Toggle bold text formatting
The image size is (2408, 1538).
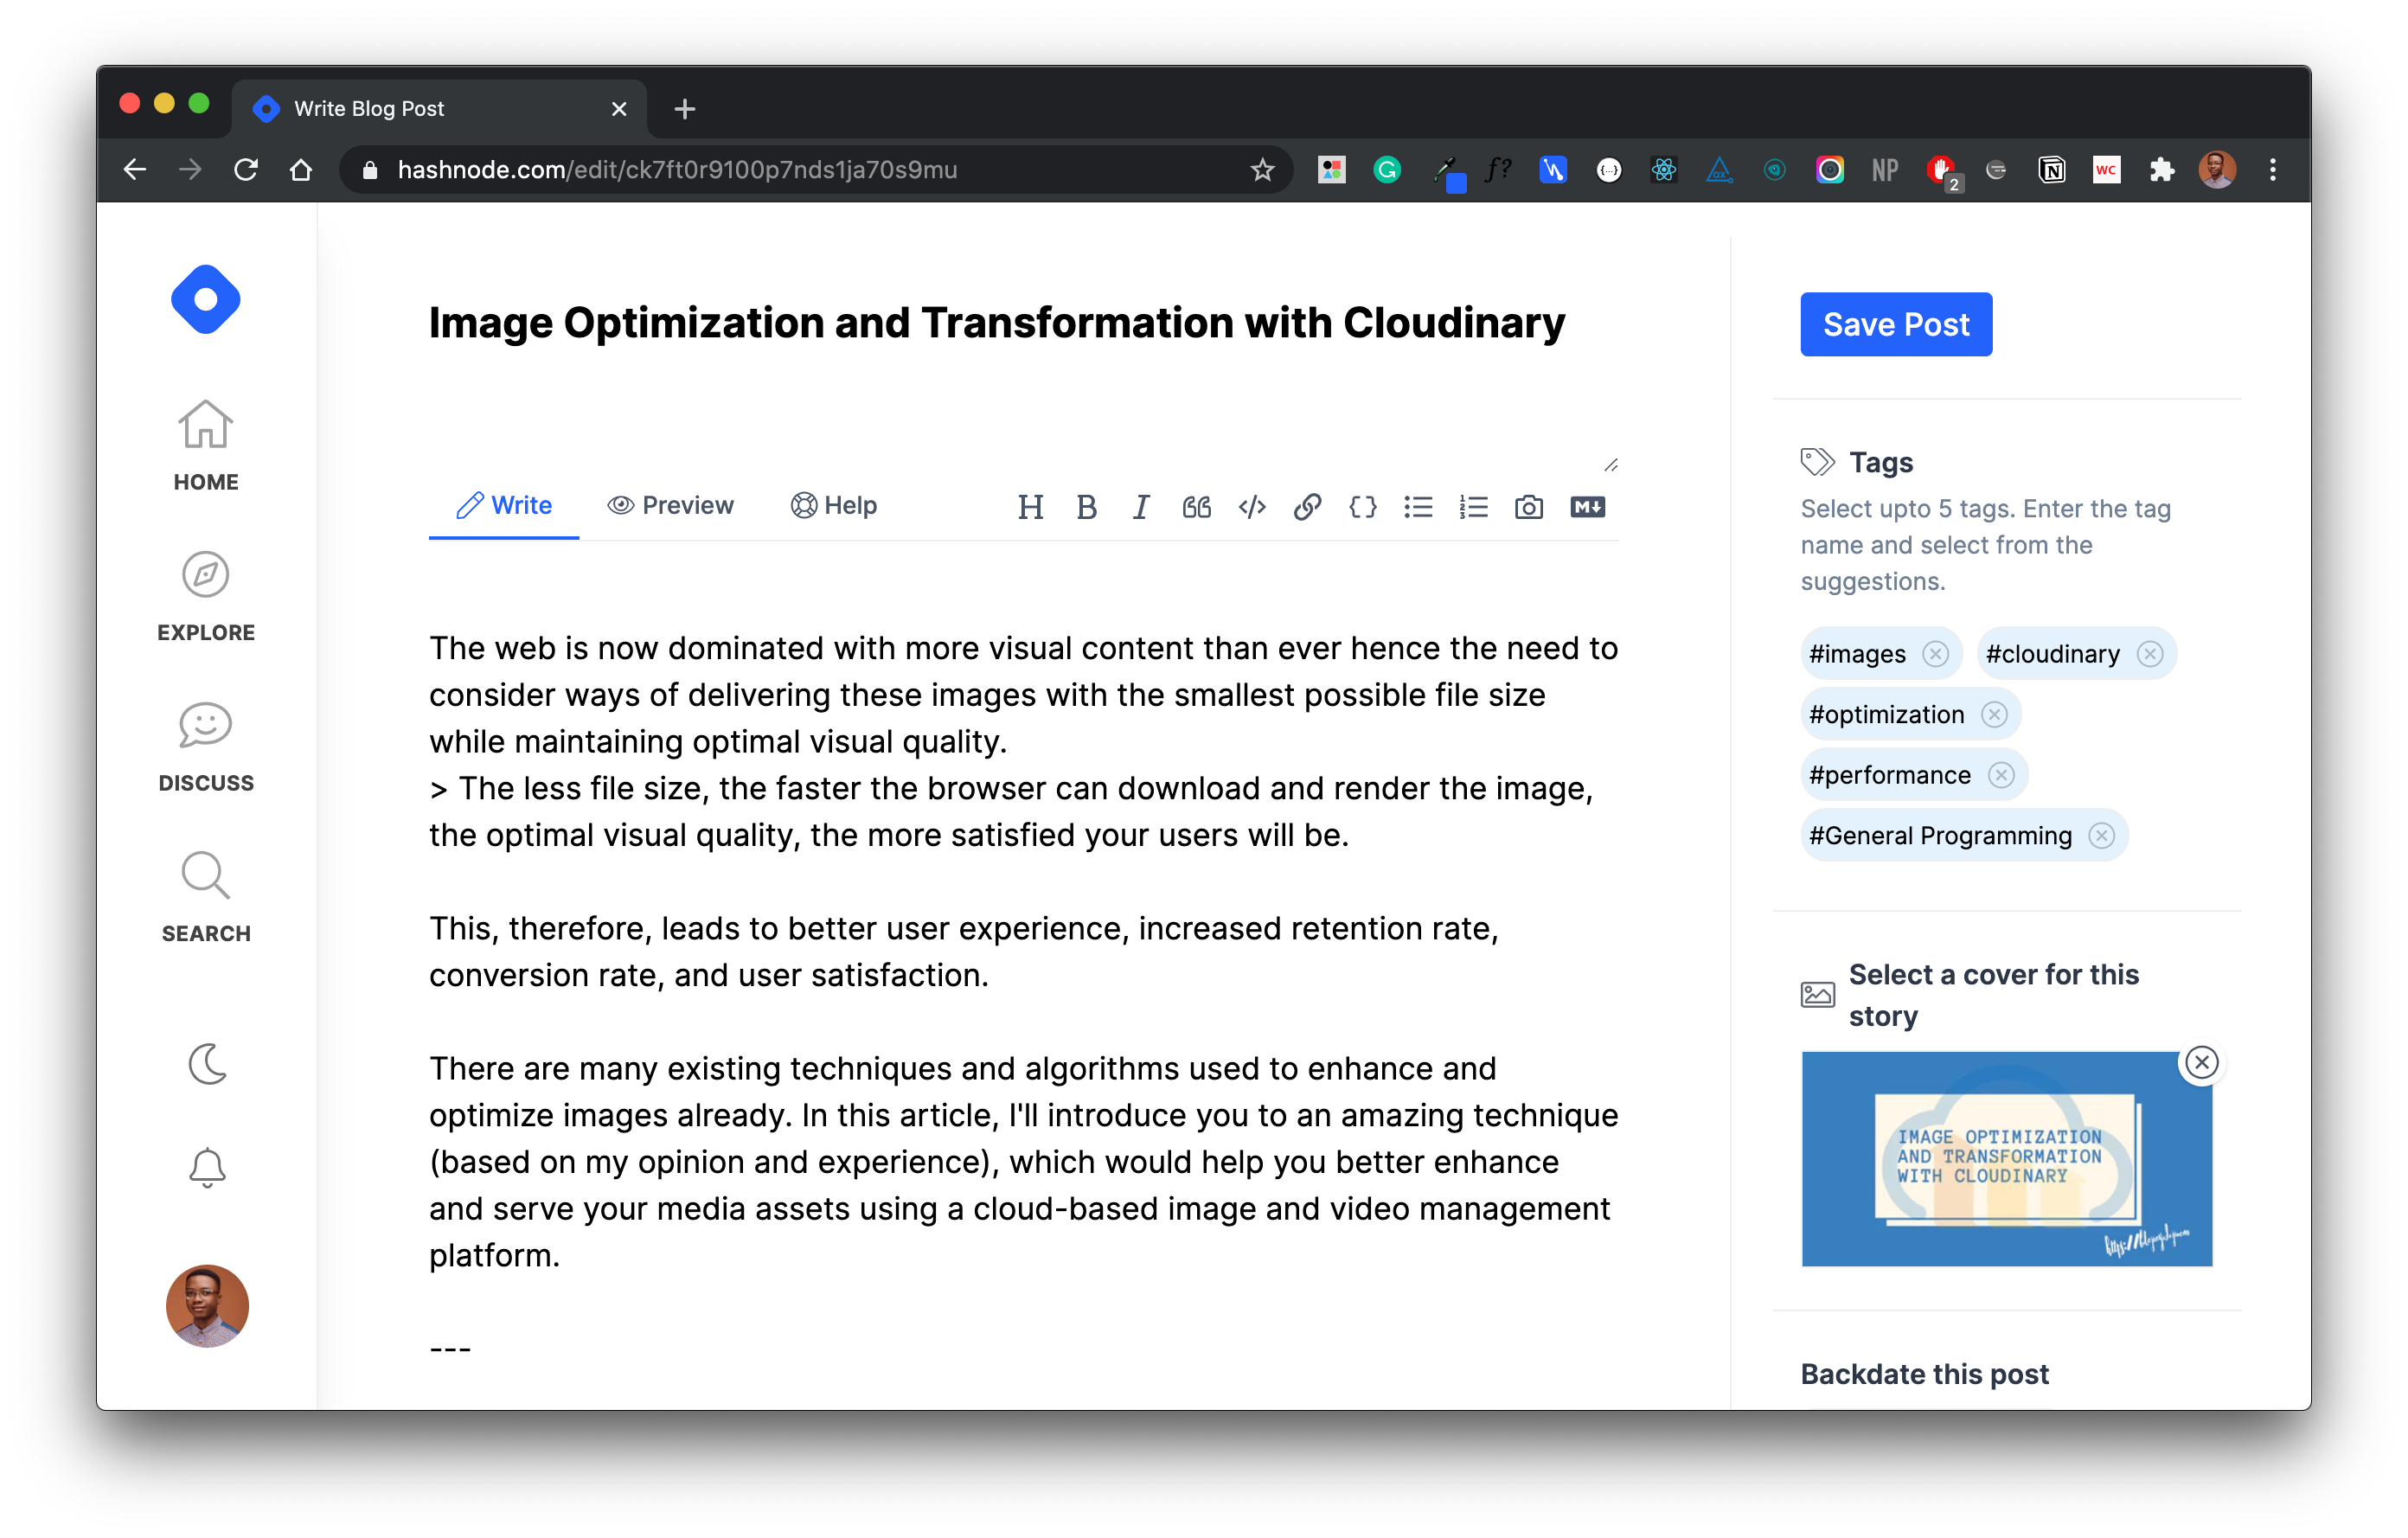tap(1086, 507)
